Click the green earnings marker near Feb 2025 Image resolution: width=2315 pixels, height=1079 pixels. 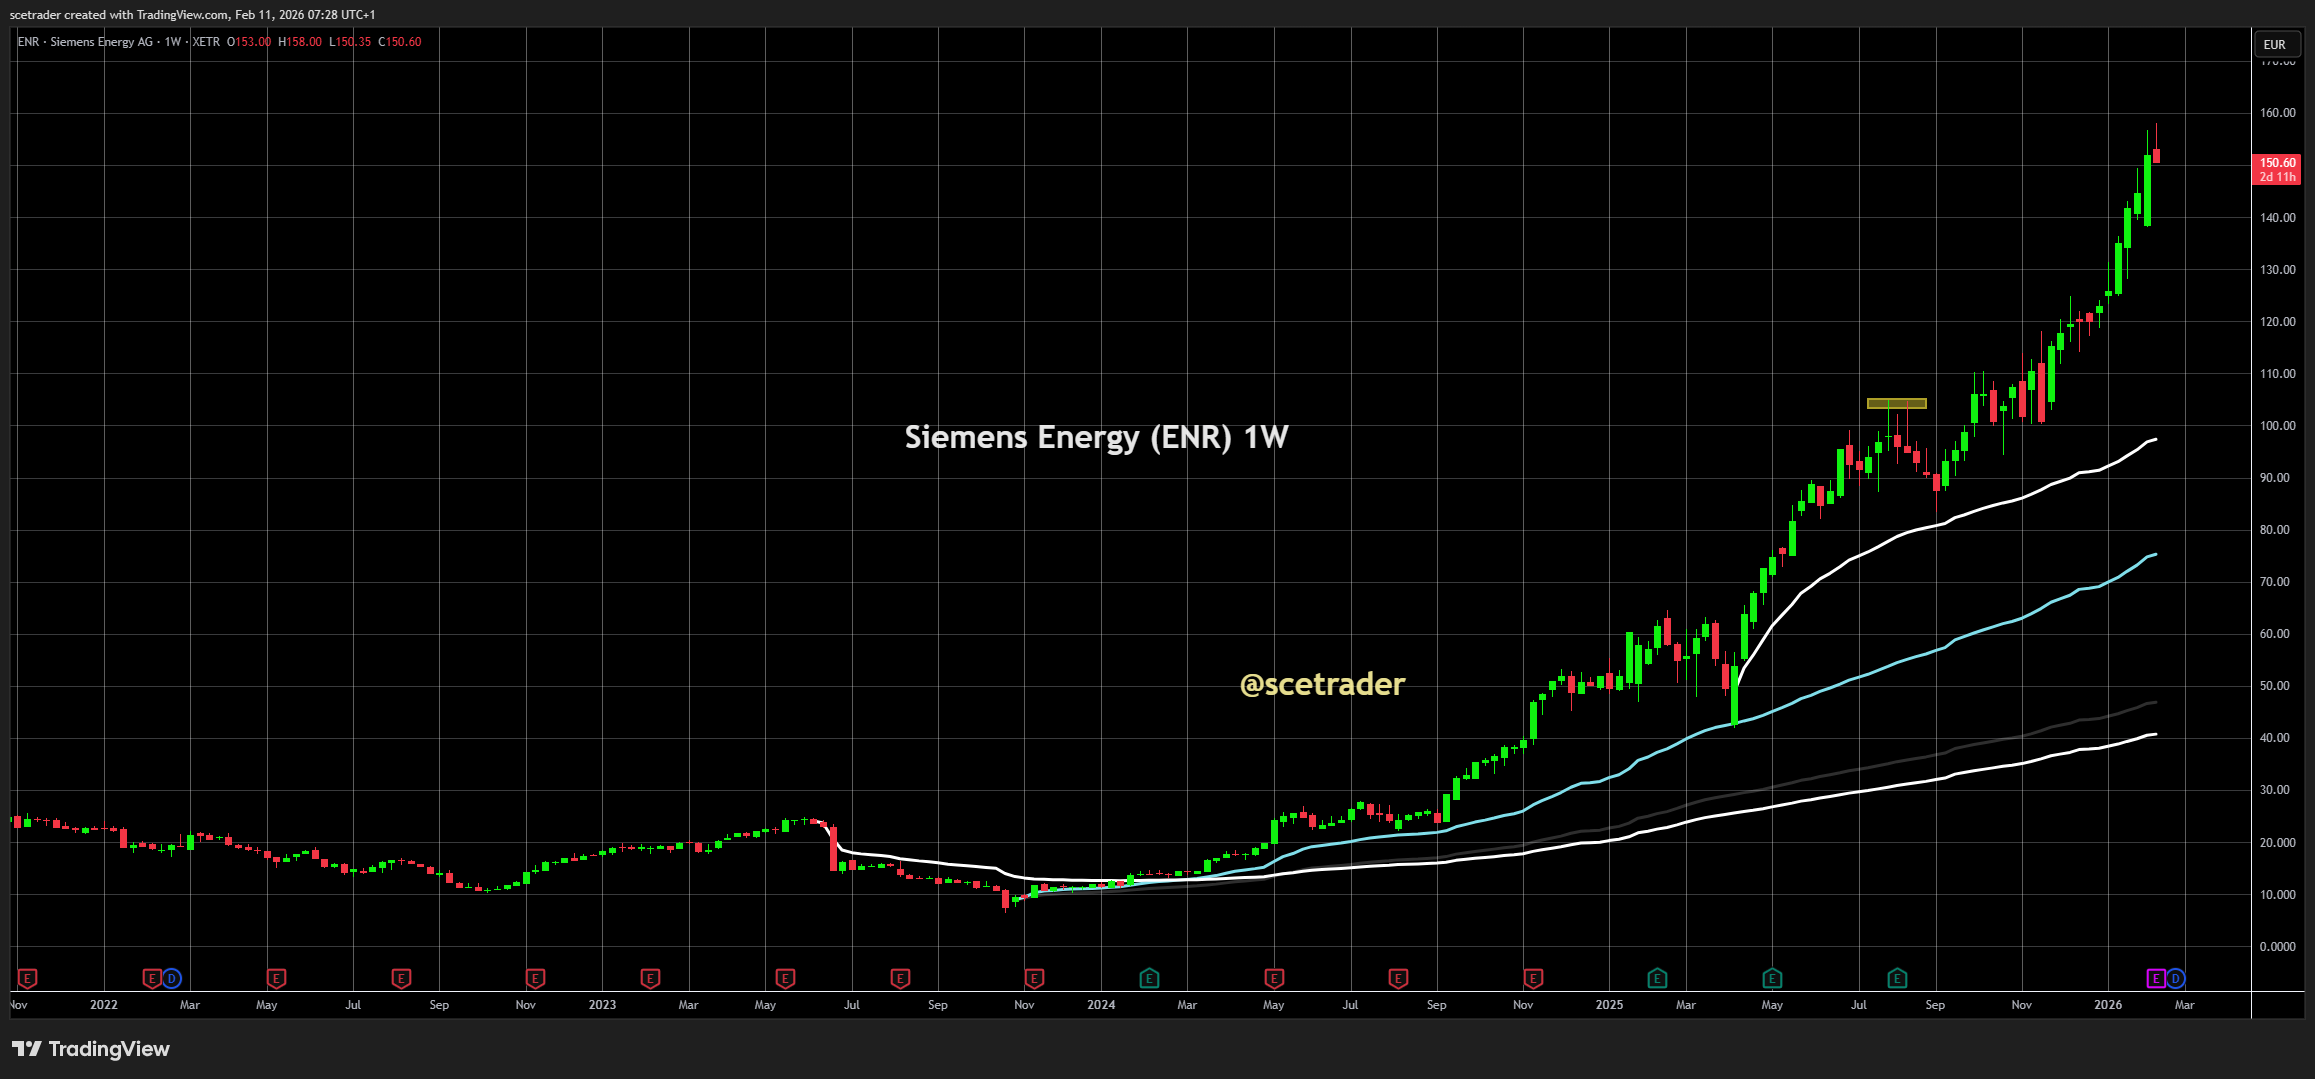tap(1657, 978)
